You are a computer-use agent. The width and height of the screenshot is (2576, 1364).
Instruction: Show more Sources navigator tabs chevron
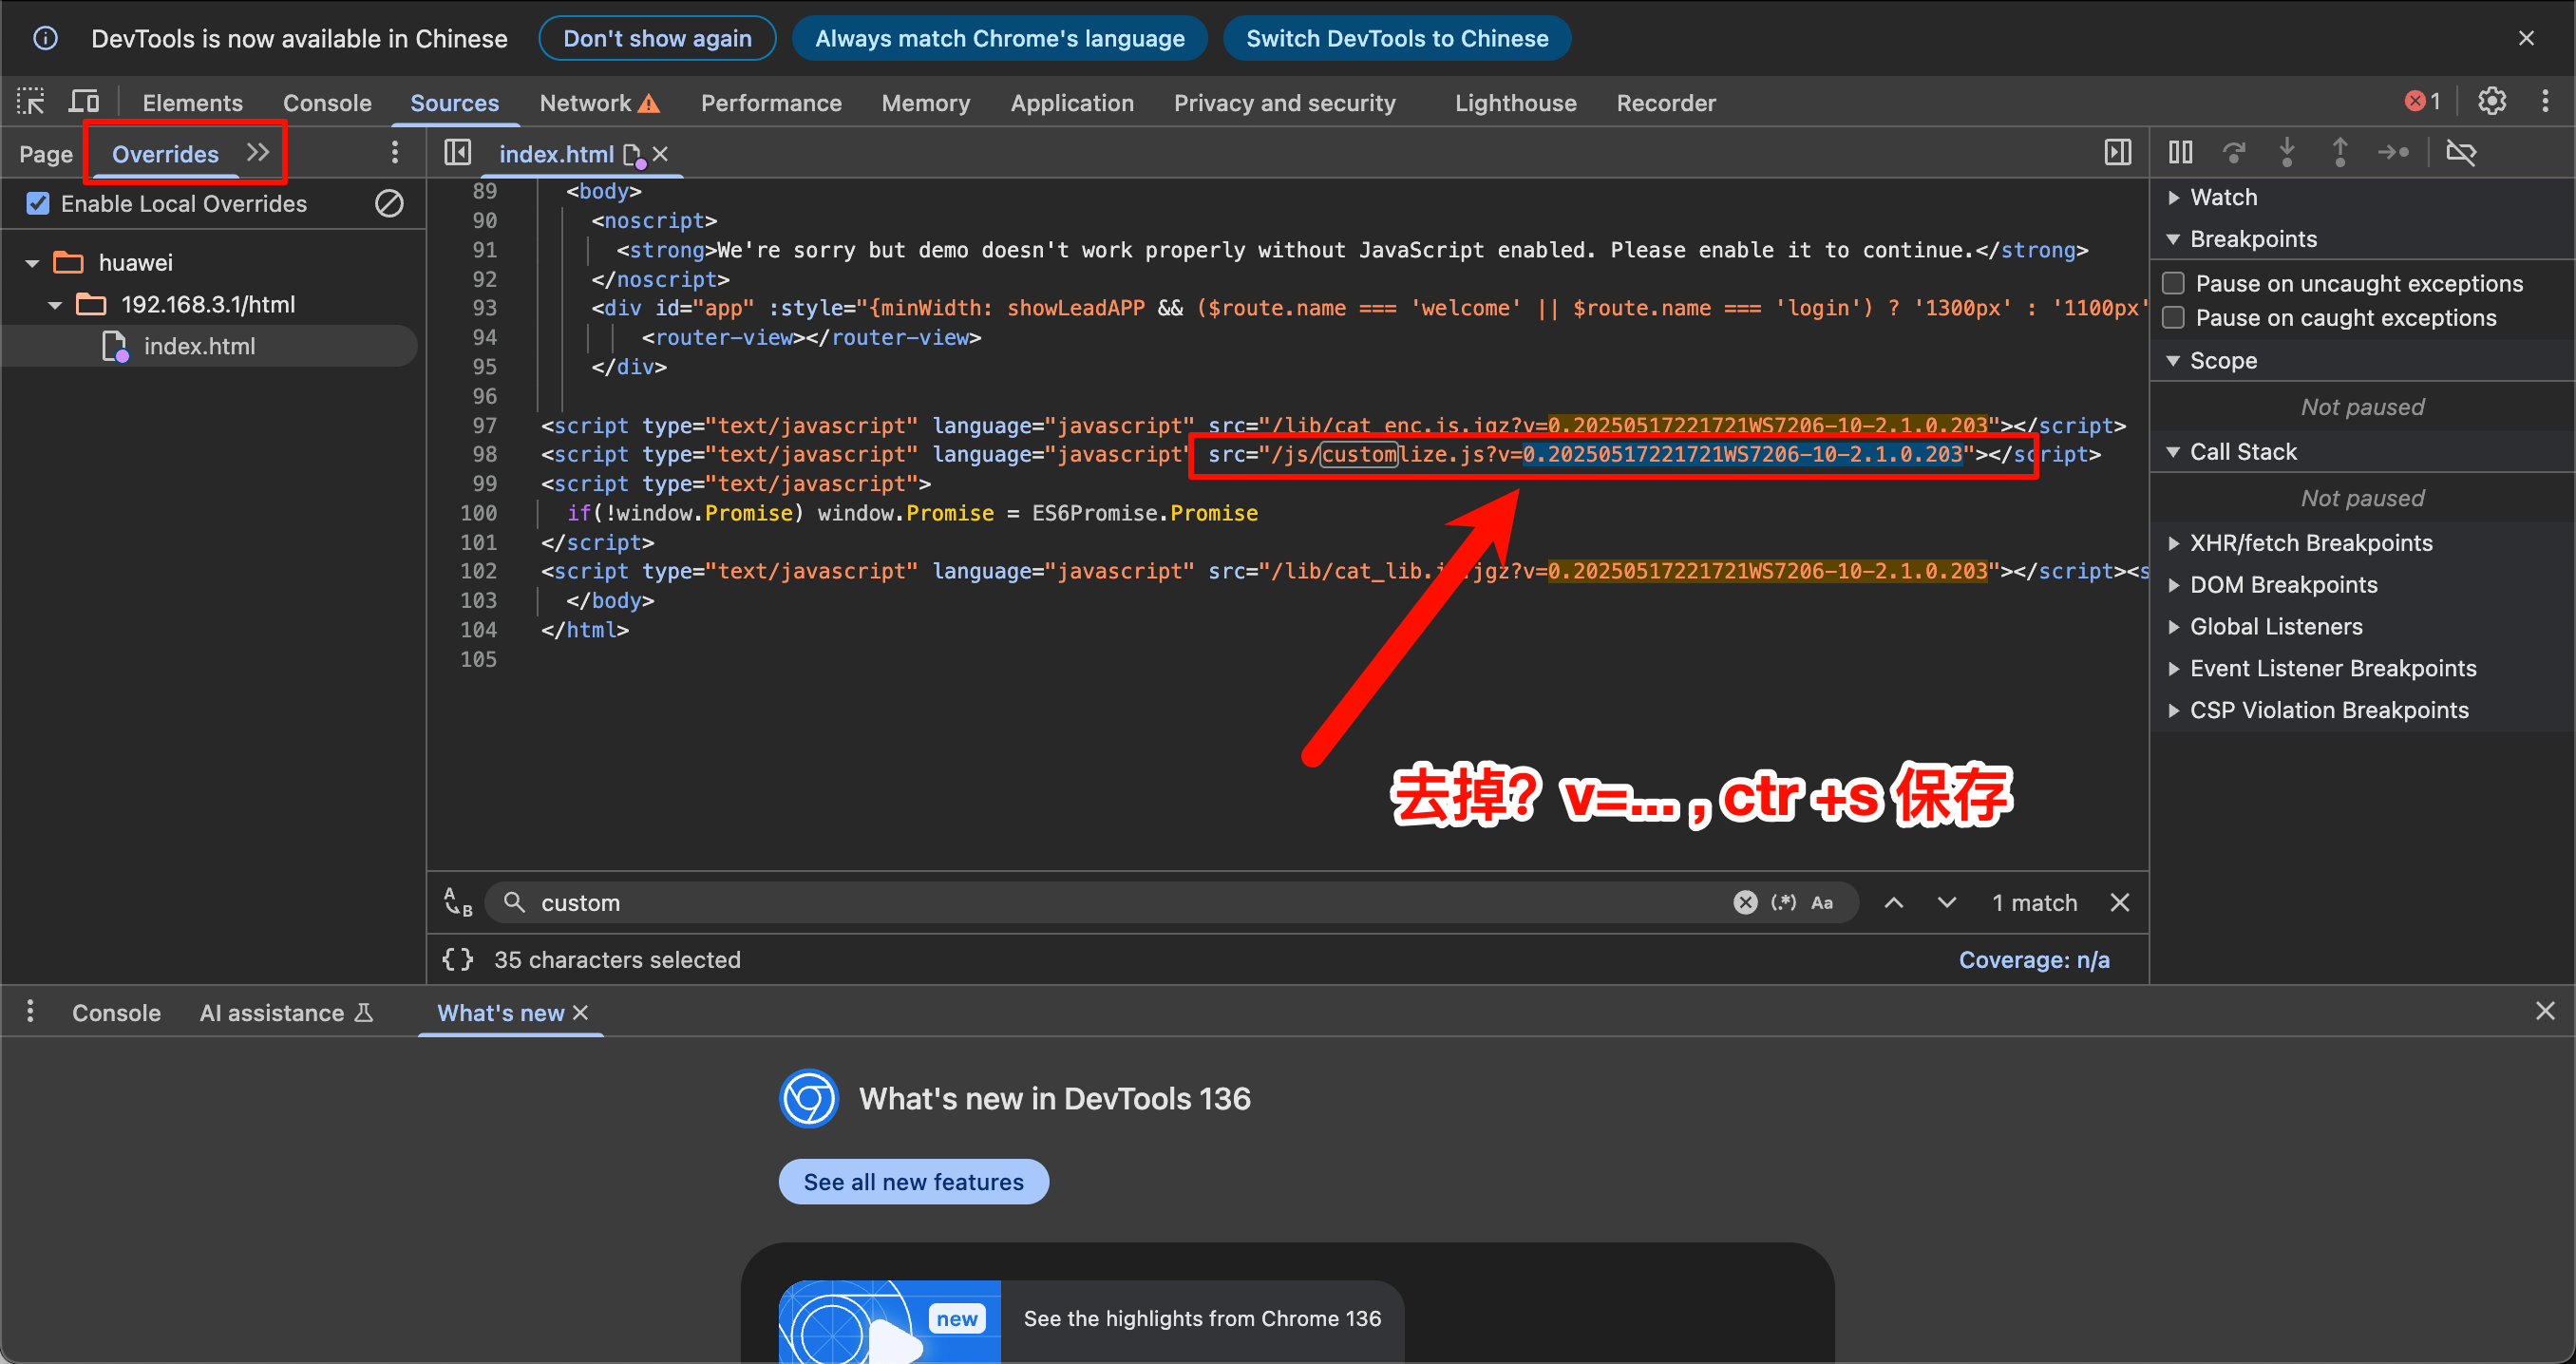tap(258, 153)
